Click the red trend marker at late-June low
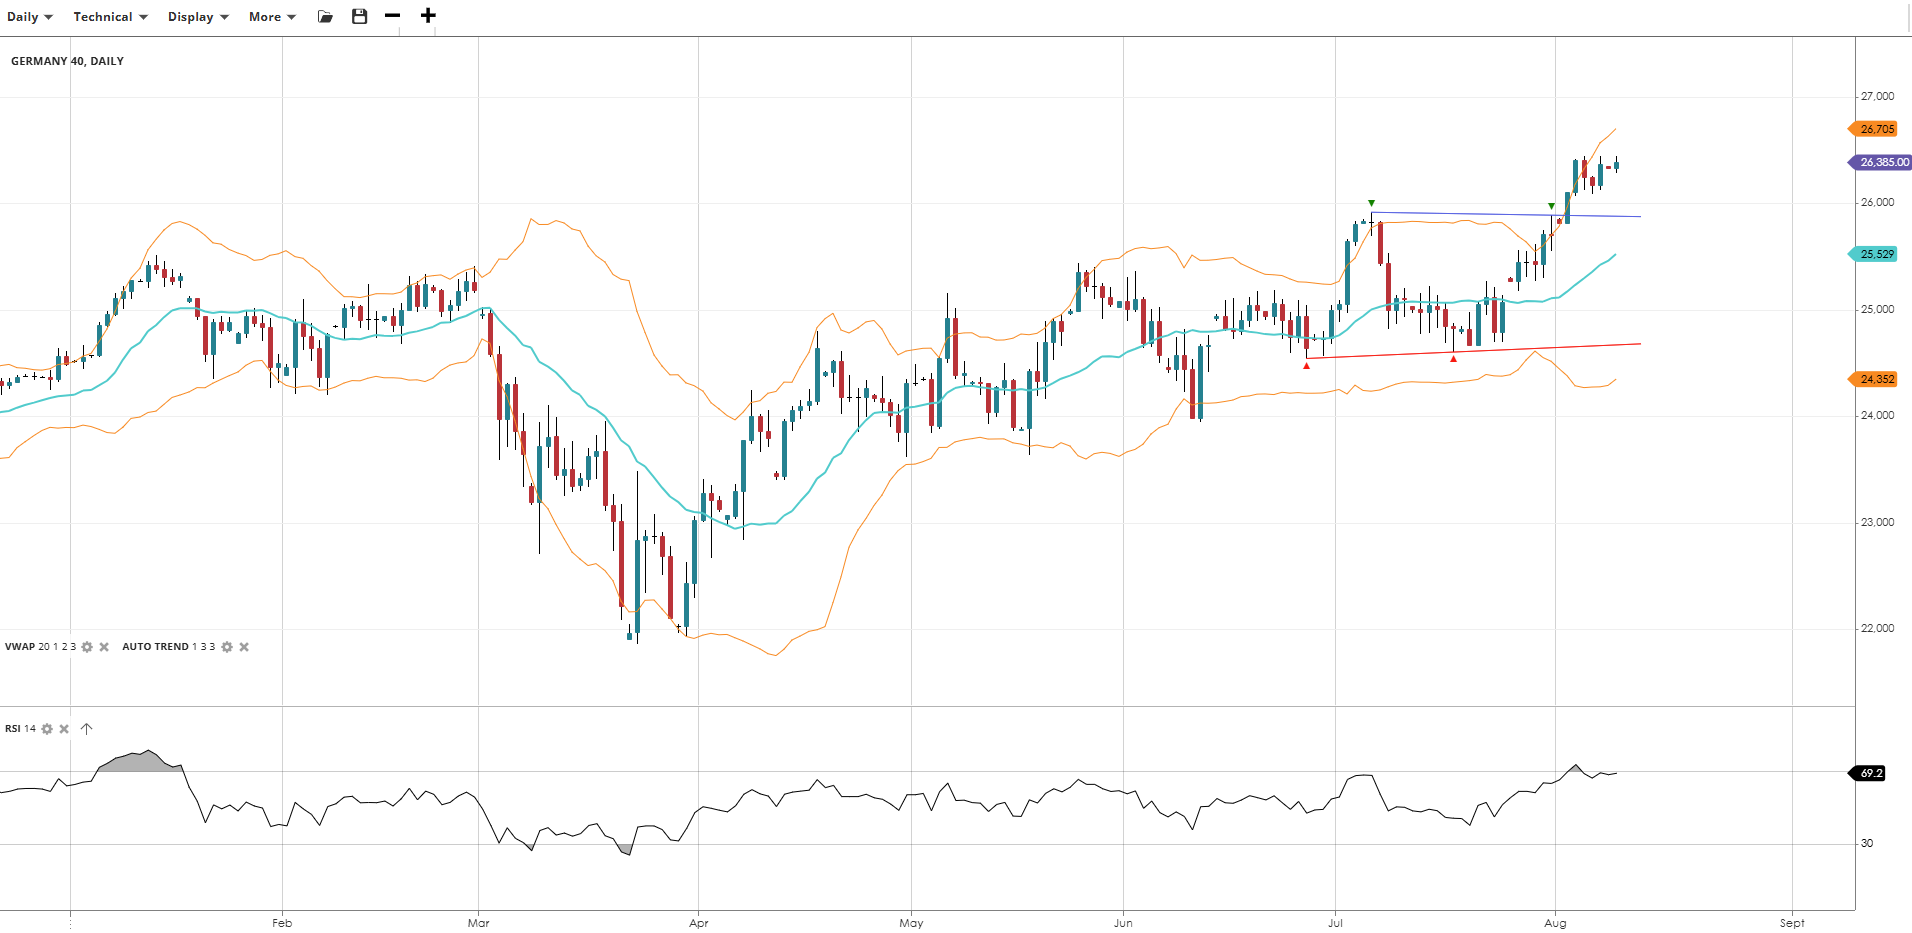The height and width of the screenshot is (933, 1912). pos(1306,366)
